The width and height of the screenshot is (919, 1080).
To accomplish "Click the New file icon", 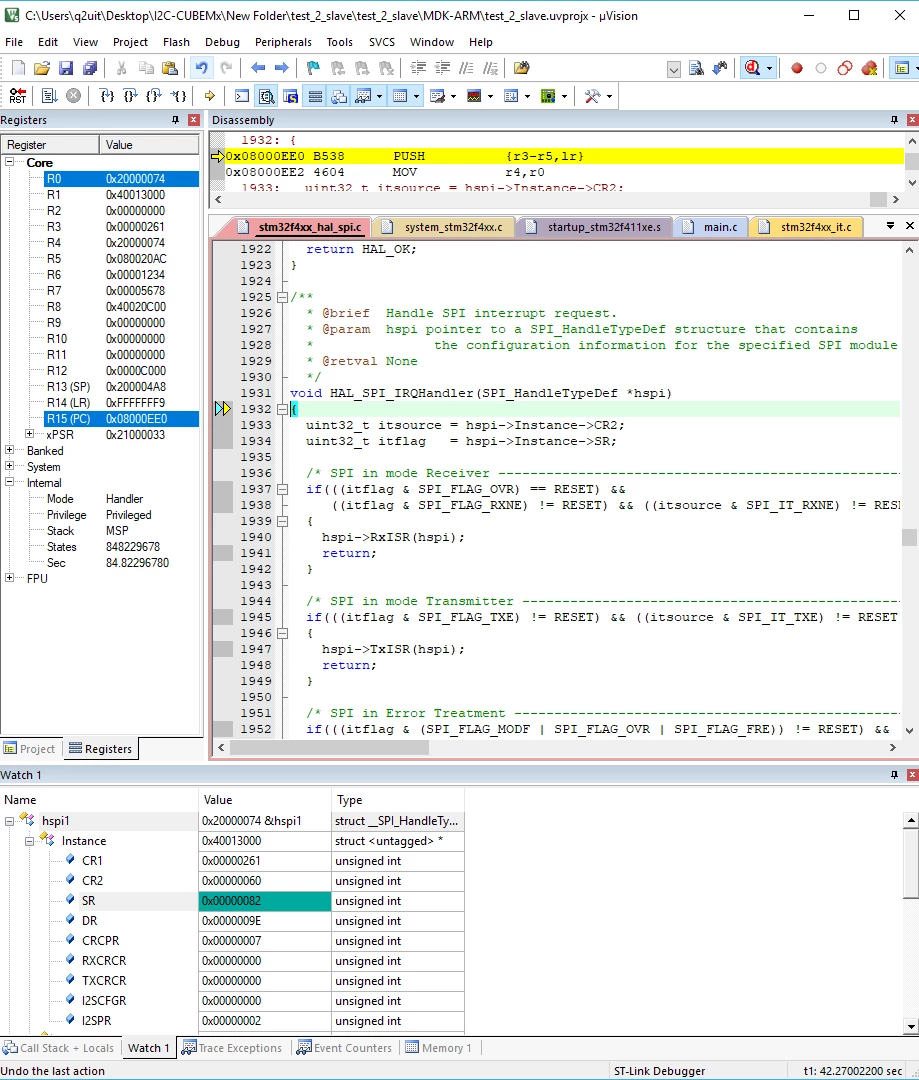I will click(19, 68).
